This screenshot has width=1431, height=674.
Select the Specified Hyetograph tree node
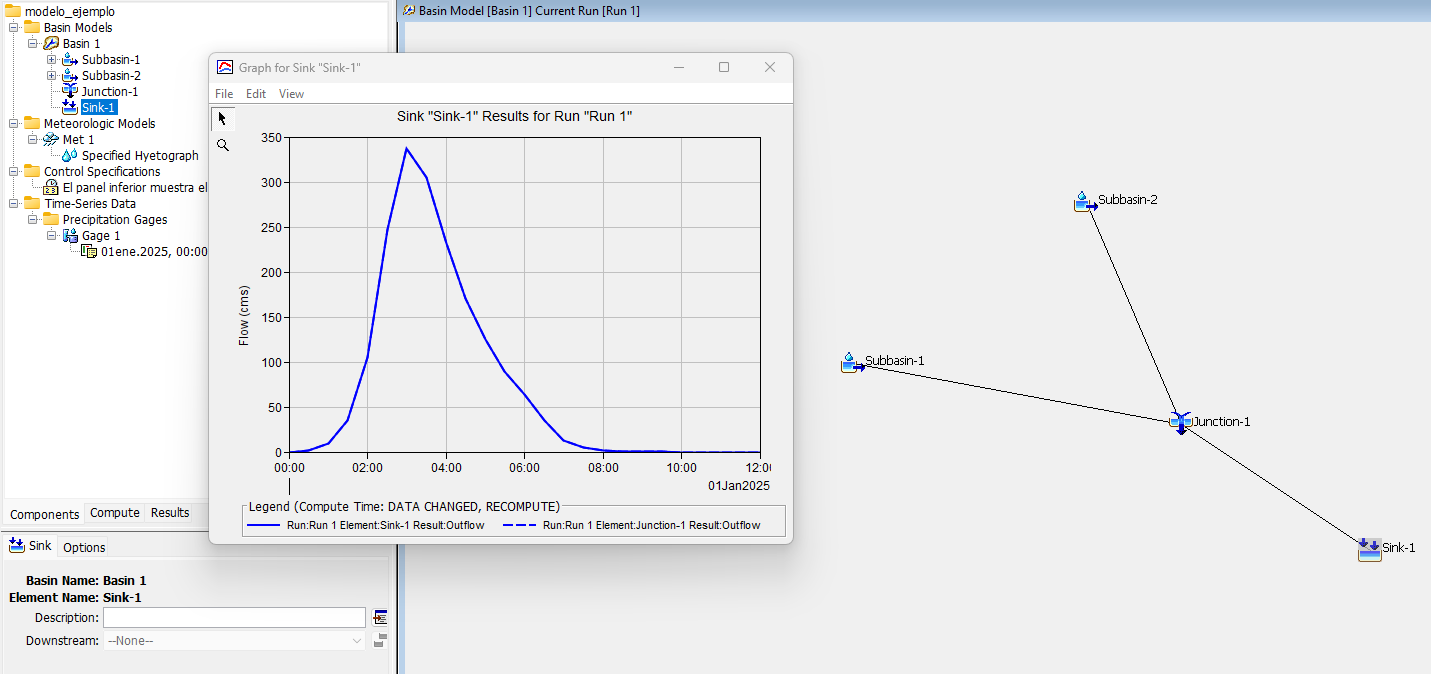click(139, 156)
